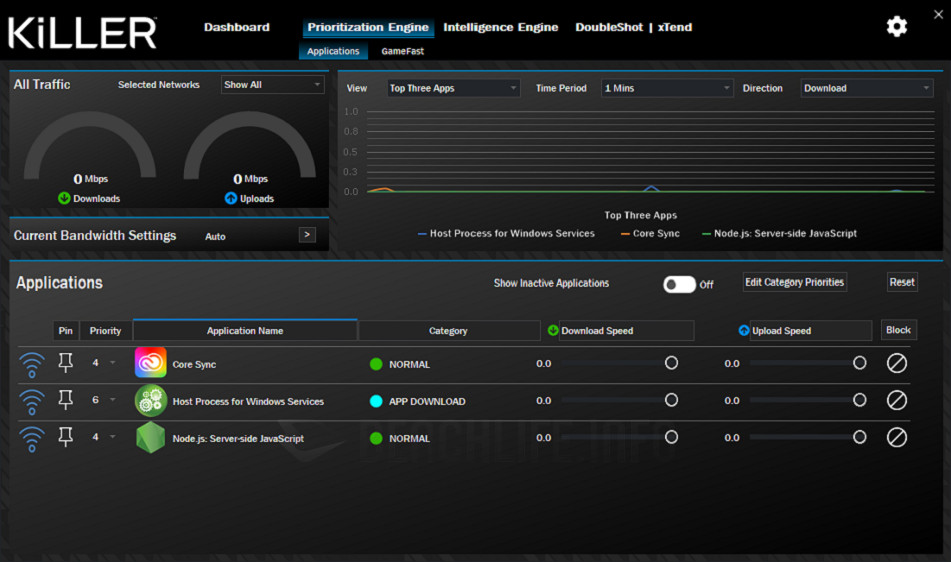
Task: Click the Wi-Fi icon for Host Process row
Action: (x=32, y=401)
